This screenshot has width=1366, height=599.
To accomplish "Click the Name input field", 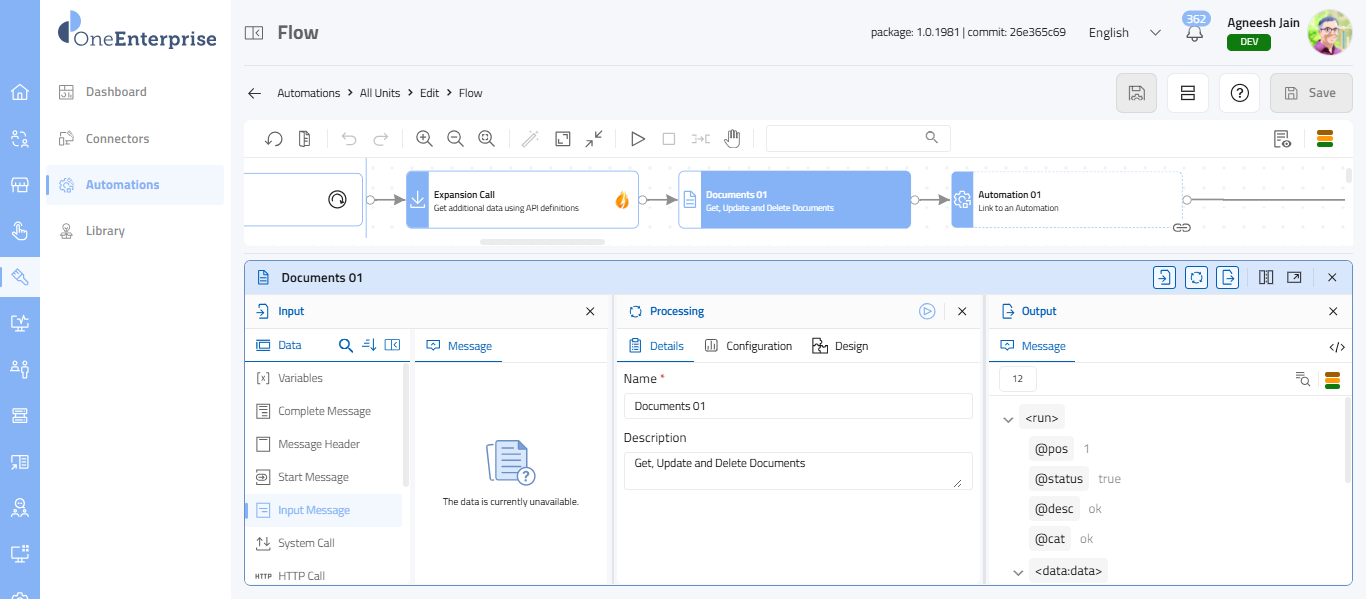I will pos(797,406).
